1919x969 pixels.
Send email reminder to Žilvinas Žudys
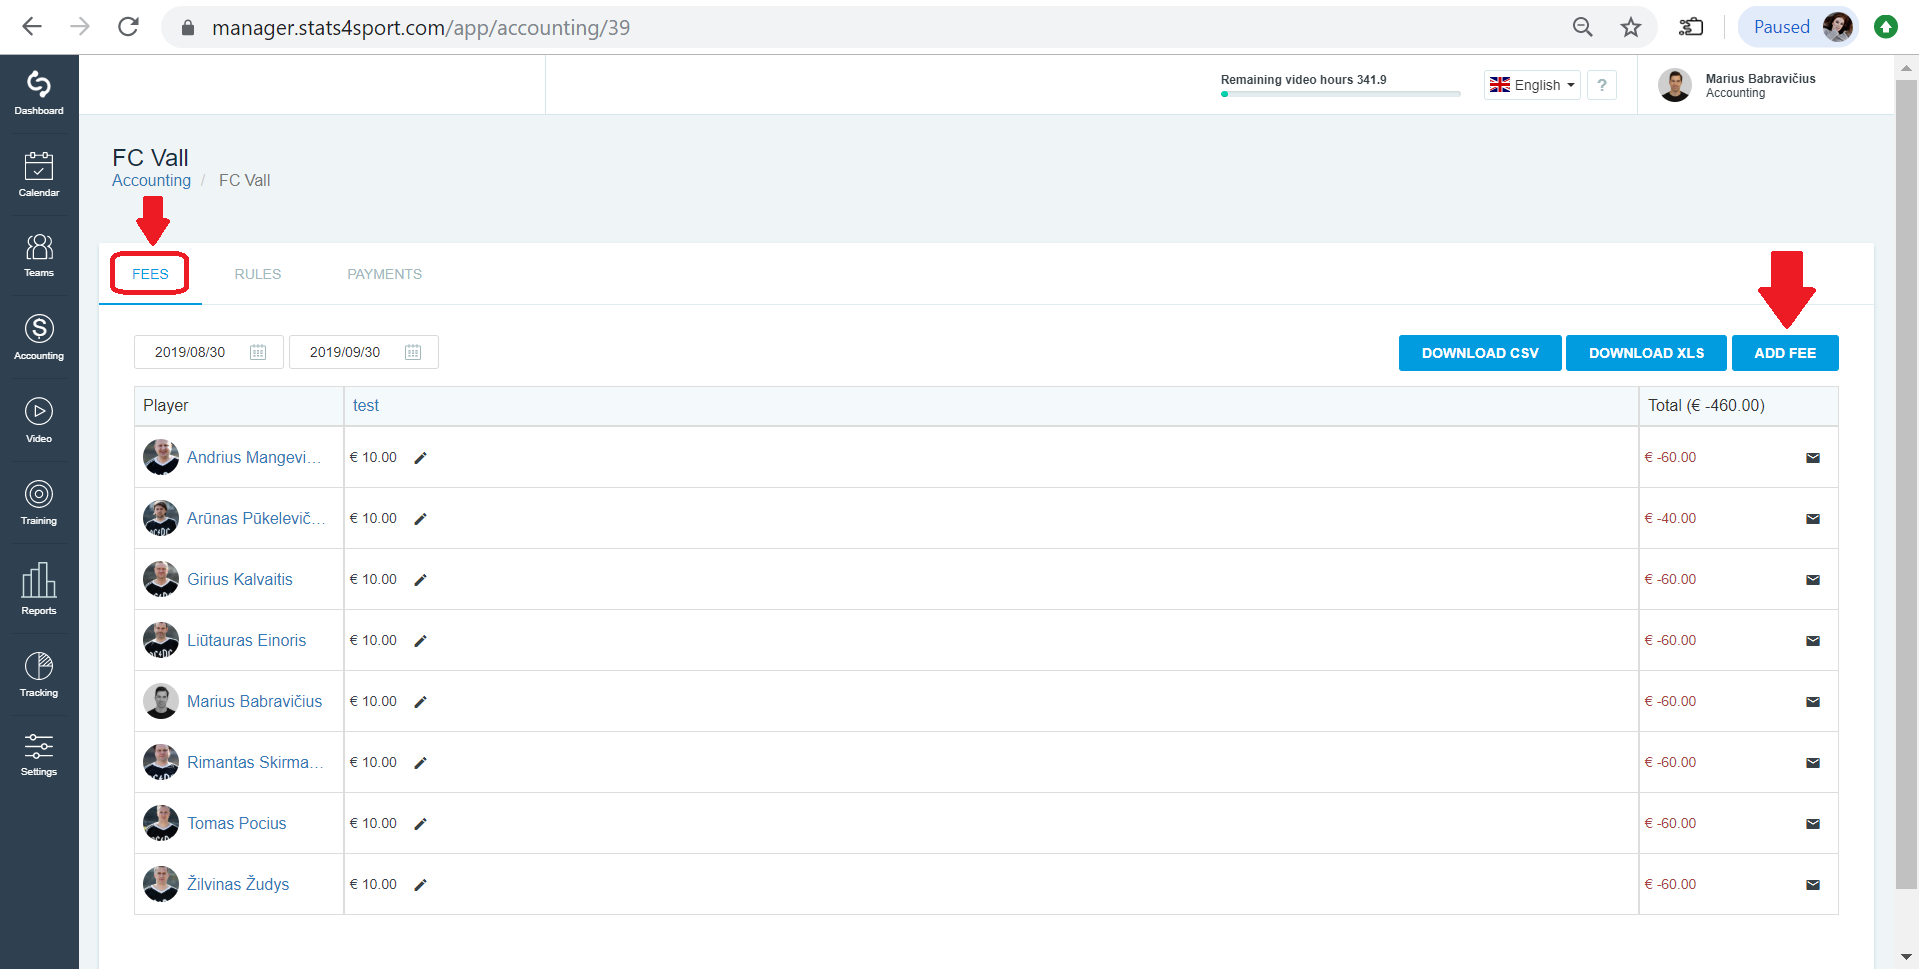pyautogui.click(x=1813, y=885)
